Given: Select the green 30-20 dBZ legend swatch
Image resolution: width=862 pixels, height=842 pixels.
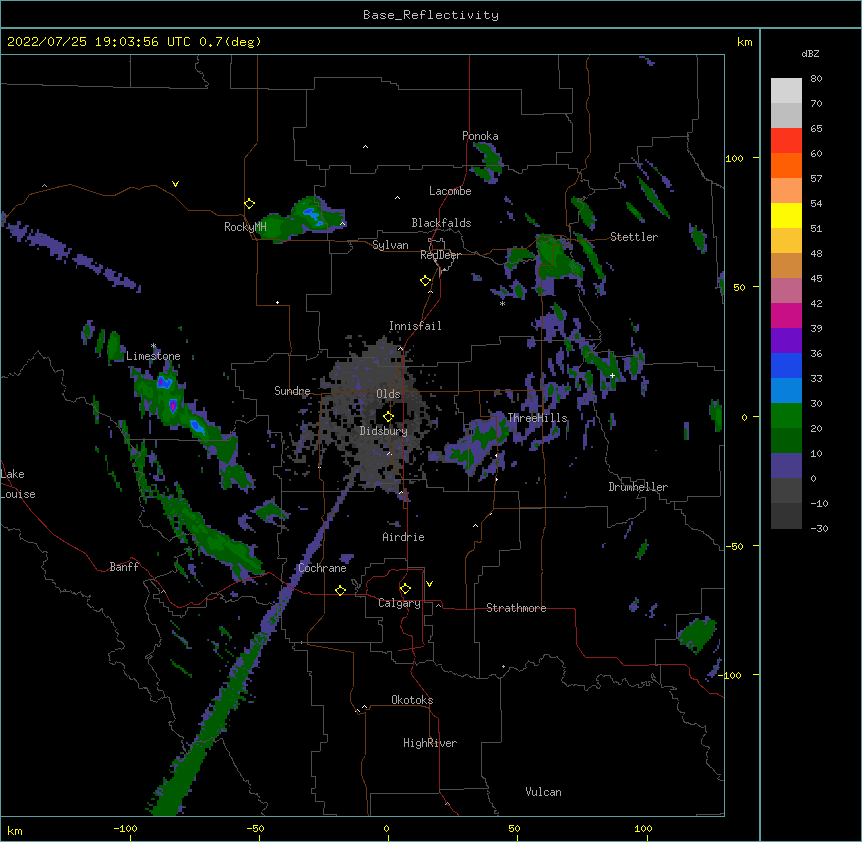Looking at the screenshot, I should [786, 416].
